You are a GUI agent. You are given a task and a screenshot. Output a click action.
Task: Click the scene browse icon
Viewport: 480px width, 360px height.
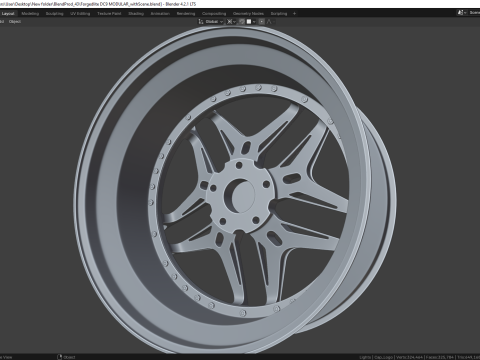tap(462, 13)
